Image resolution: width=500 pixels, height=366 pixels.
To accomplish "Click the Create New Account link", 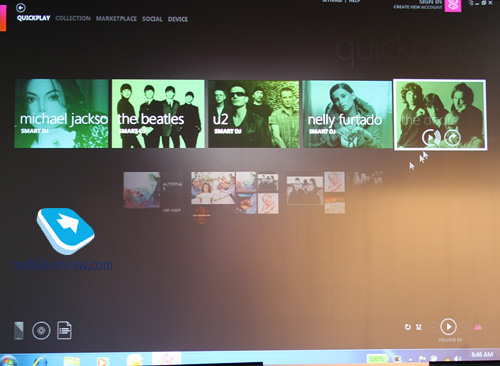I will [x=418, y=7].
